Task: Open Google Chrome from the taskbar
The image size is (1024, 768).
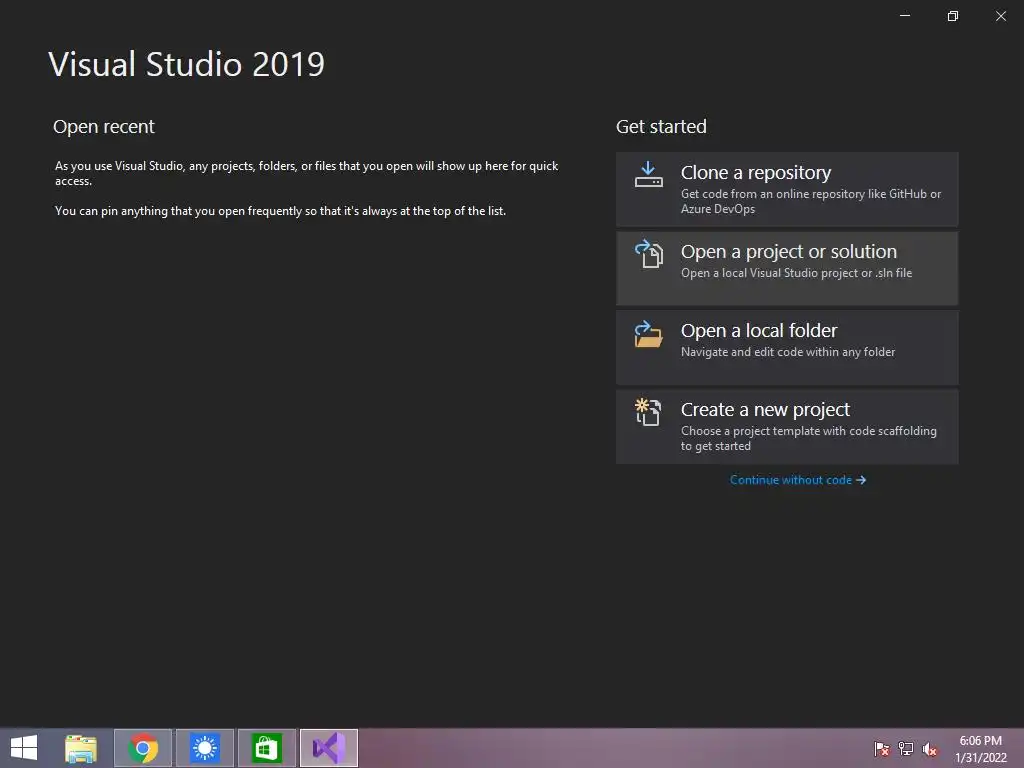Action: pos(143,748)
